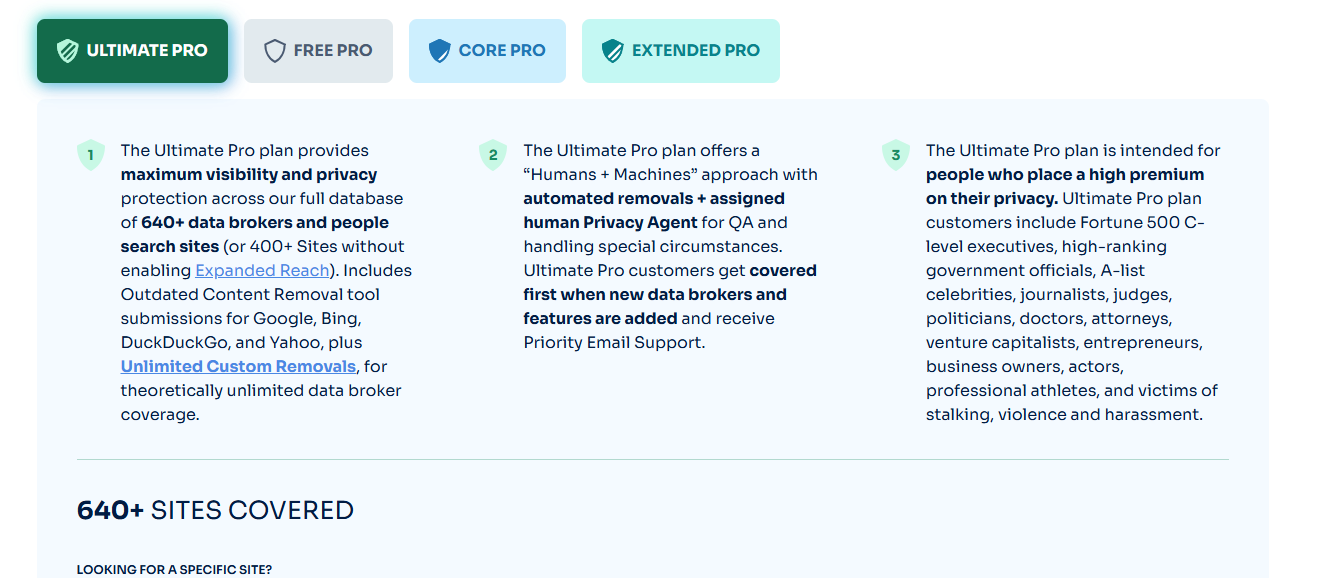Screen dimensions: 1322x578
Task: Click the shield icon on Ultimate Pro tab
Action: tap(68, 51)
